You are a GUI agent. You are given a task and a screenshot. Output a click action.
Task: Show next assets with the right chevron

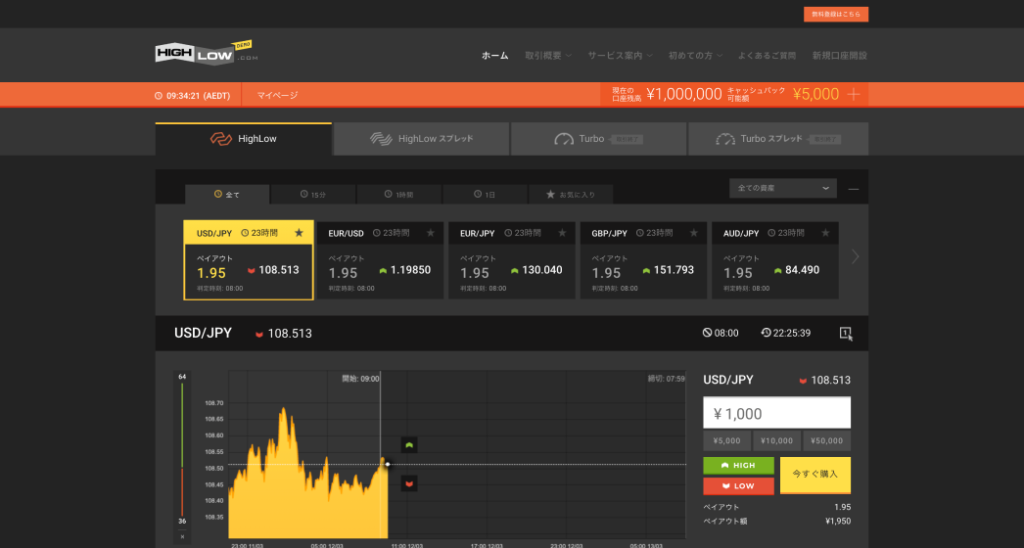pos(855,257)
